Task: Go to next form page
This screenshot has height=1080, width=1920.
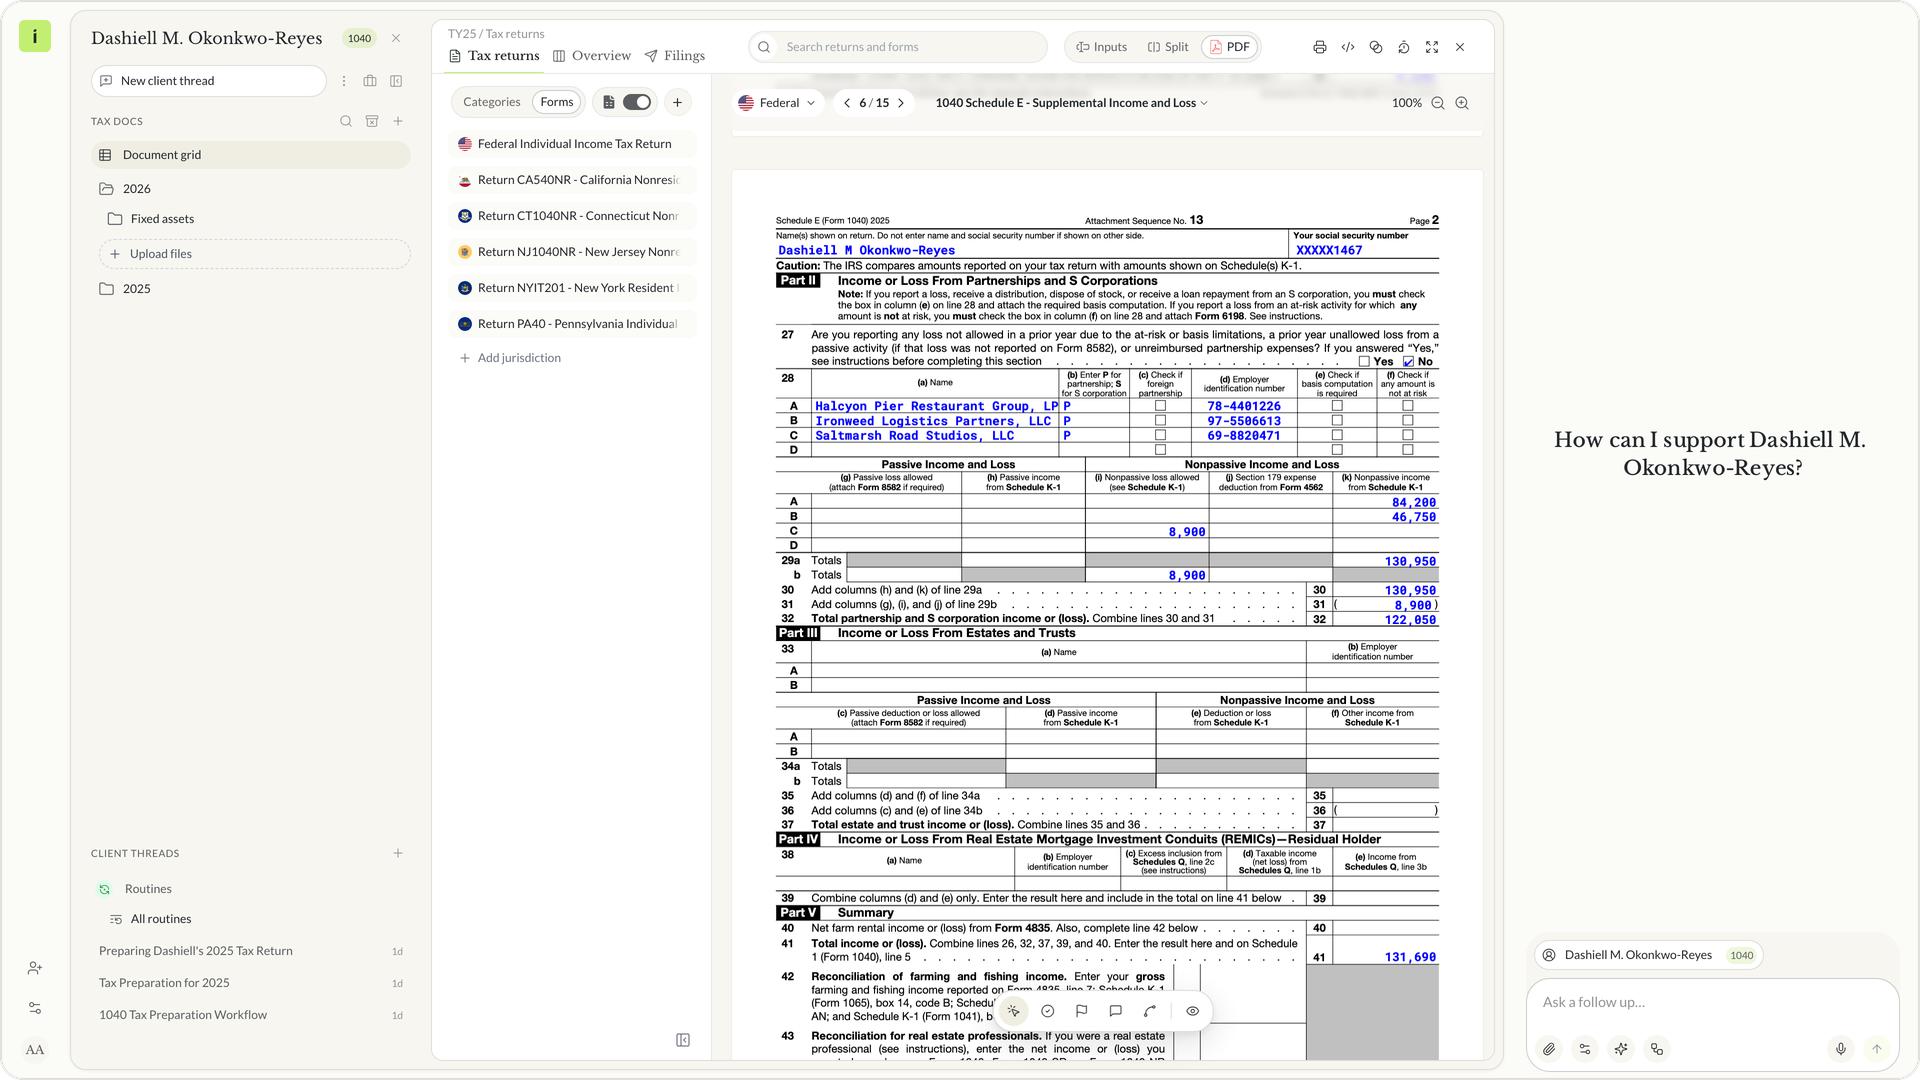Action: 901,103
